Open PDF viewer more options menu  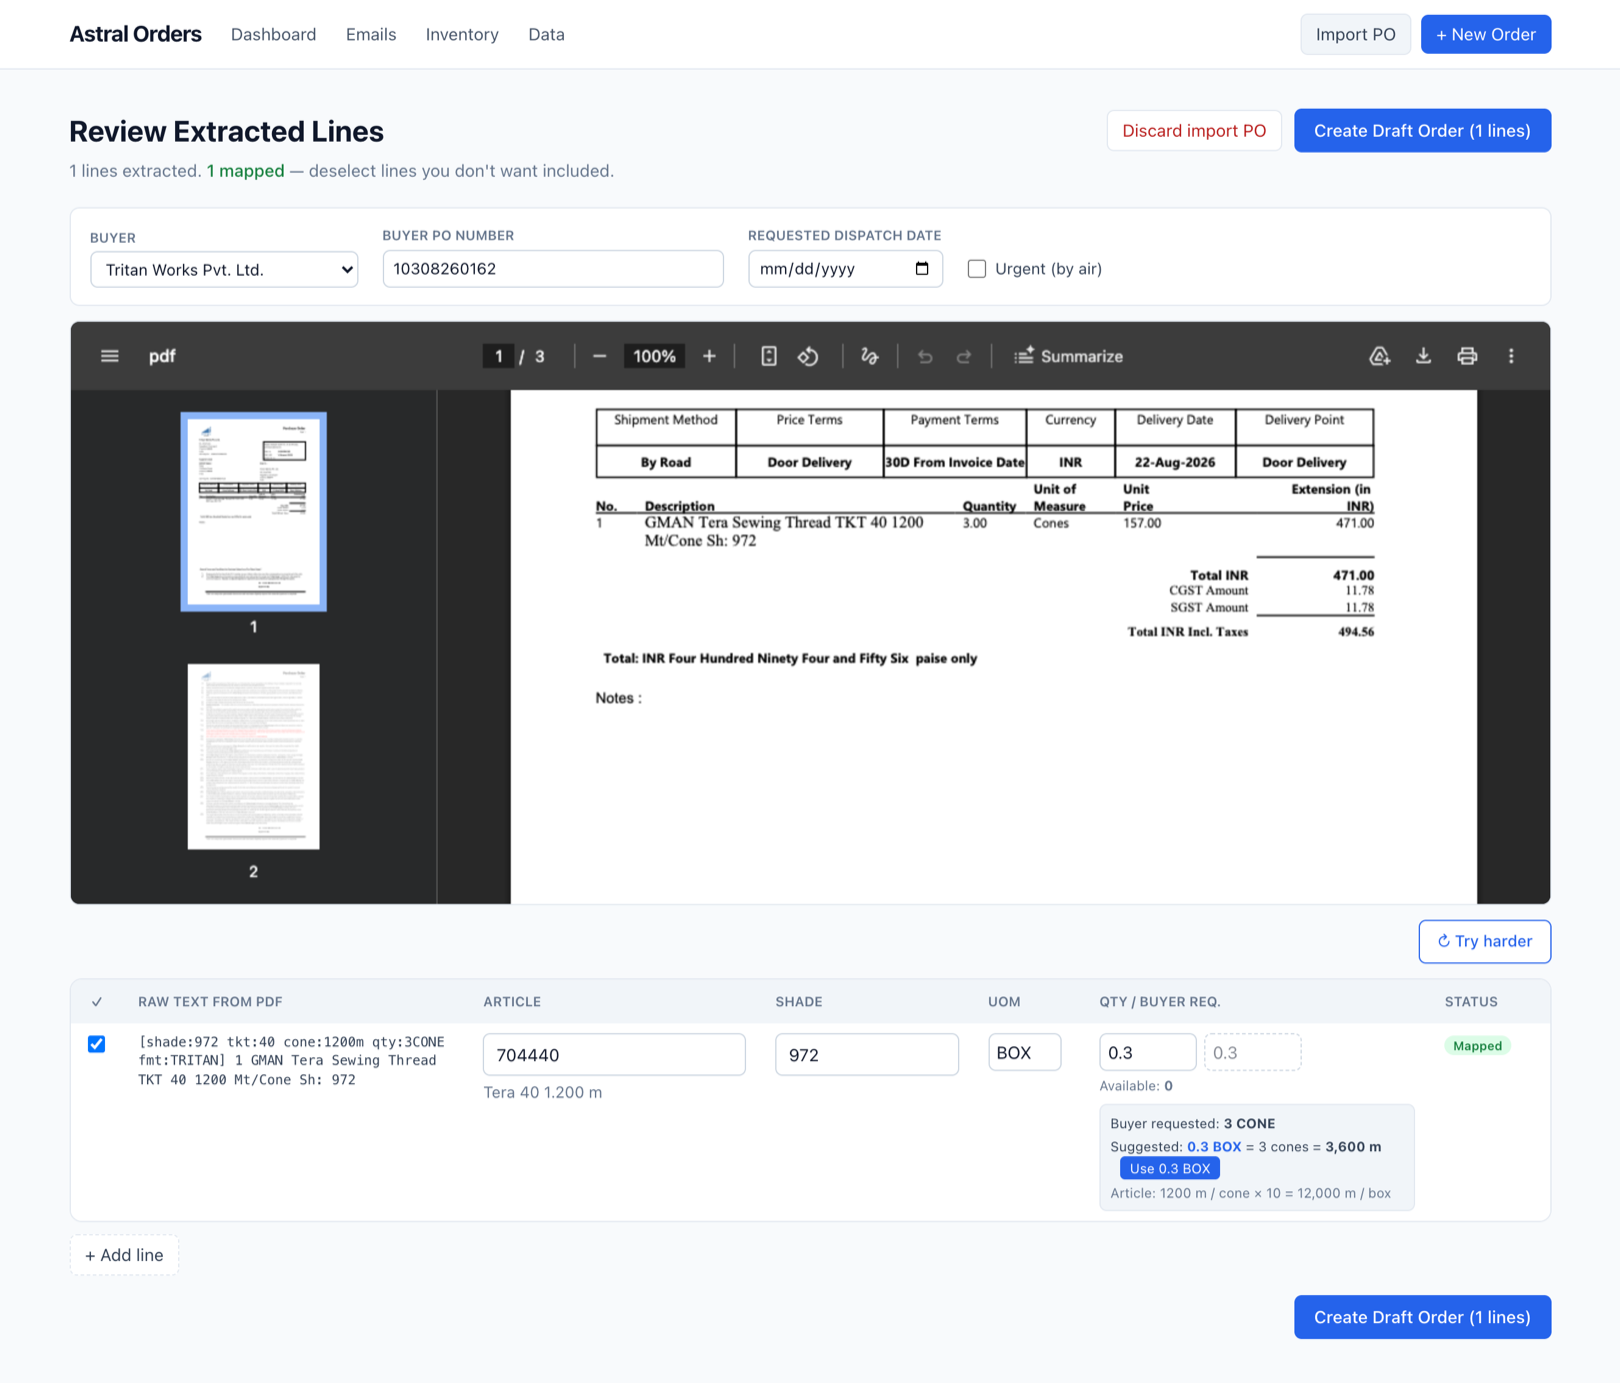point(1511,356)
